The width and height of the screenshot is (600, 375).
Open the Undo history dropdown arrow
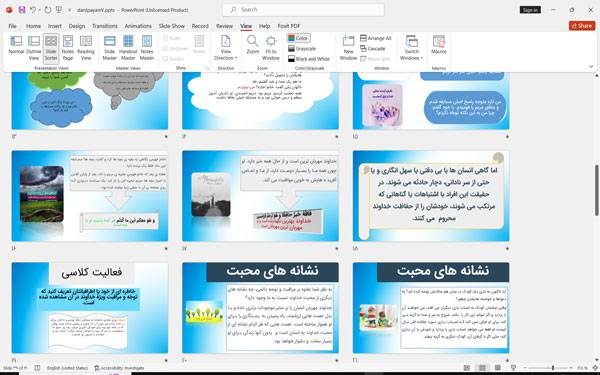pos(40,10)
